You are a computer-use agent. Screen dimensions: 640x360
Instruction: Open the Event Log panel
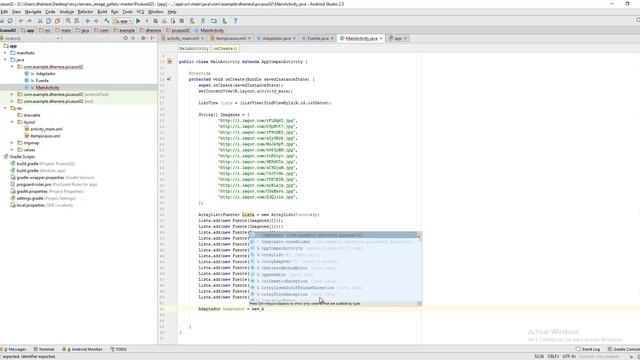coord(587,349)
